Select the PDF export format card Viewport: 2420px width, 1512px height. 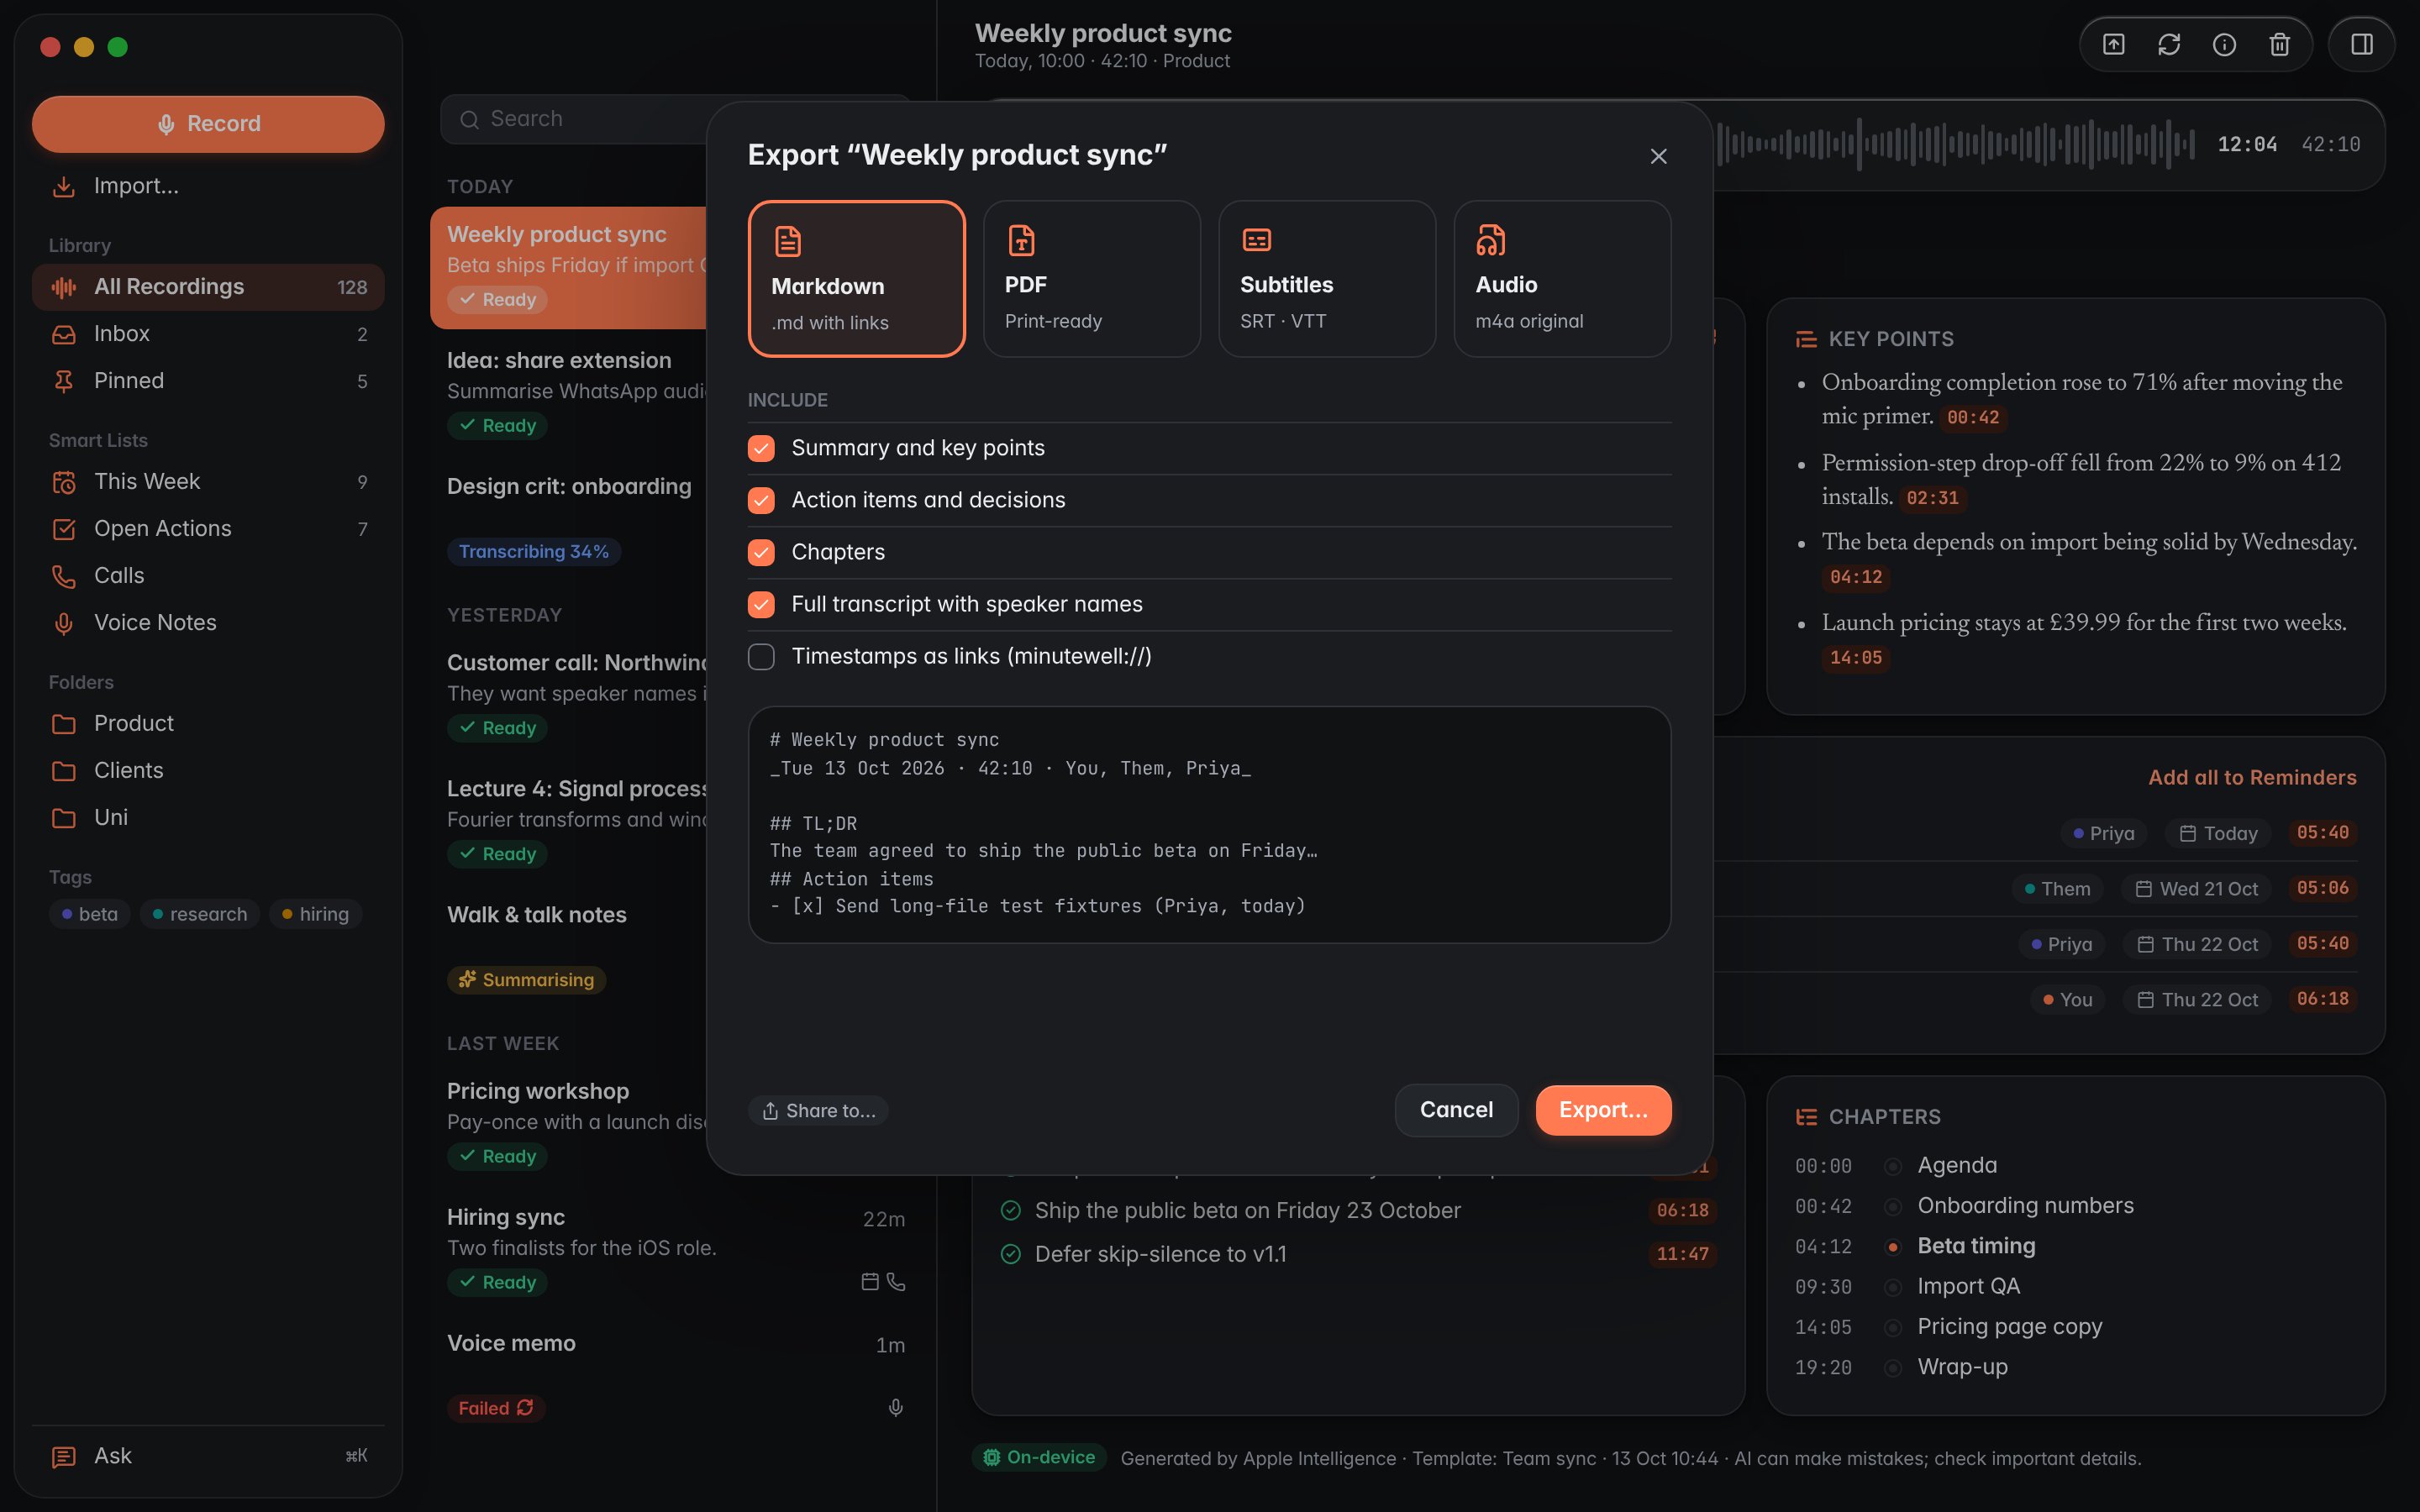pos(1092,278)
